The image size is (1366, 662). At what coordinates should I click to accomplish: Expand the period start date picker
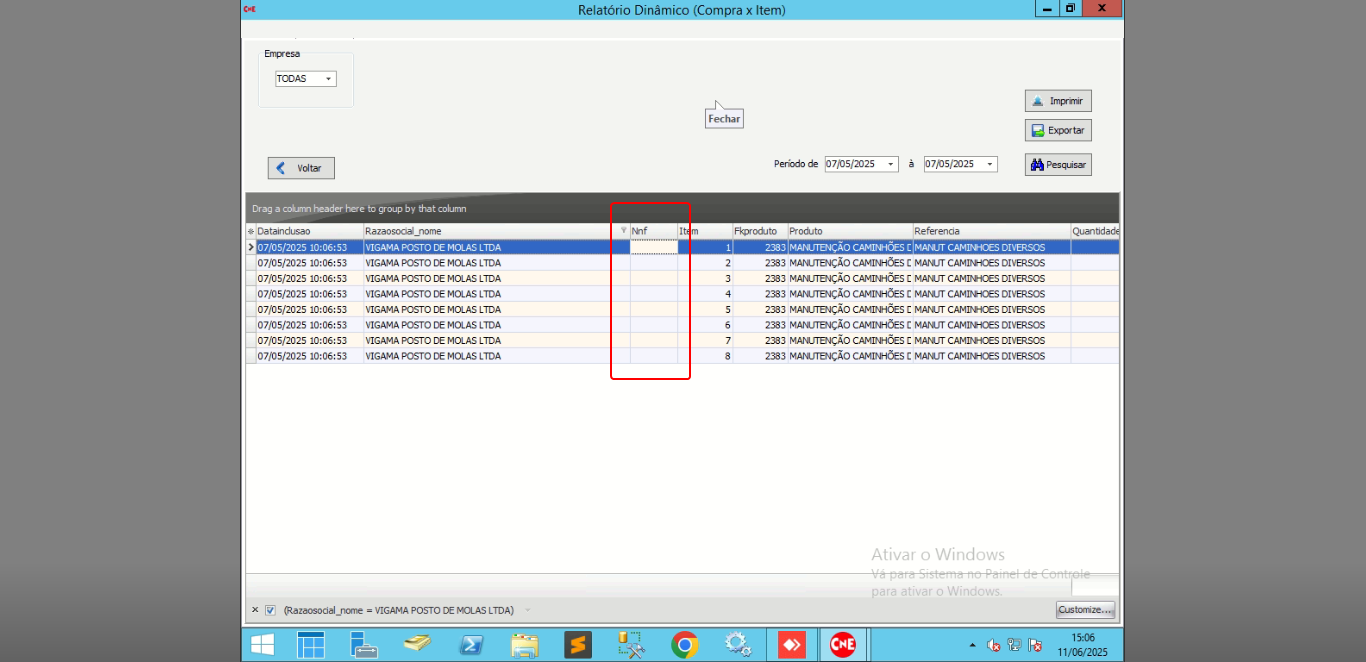(890, 164)
